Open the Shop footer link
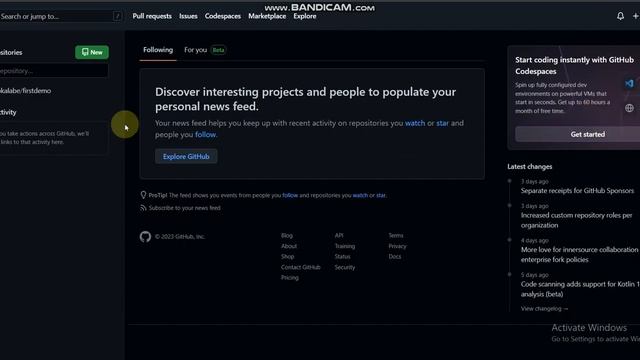This screenshot has width=640, height=360. point(287,257)
